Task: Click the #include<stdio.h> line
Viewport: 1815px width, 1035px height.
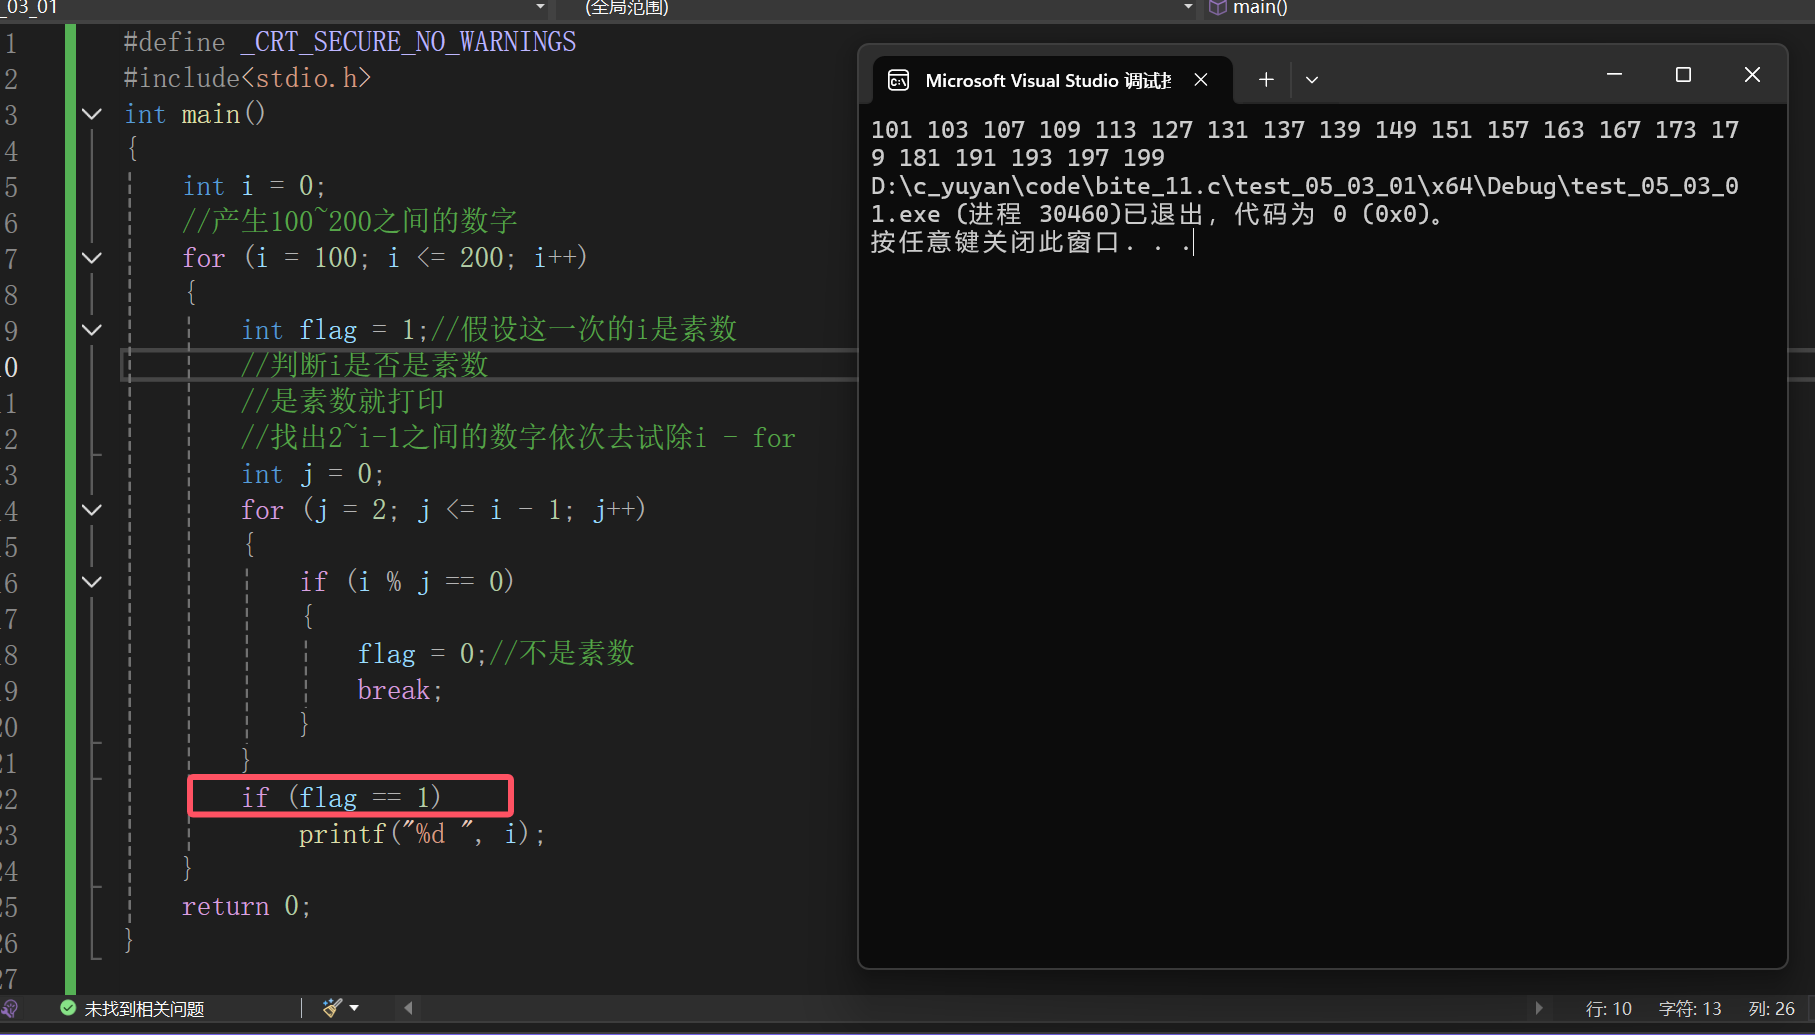Action: coord(247,78)
